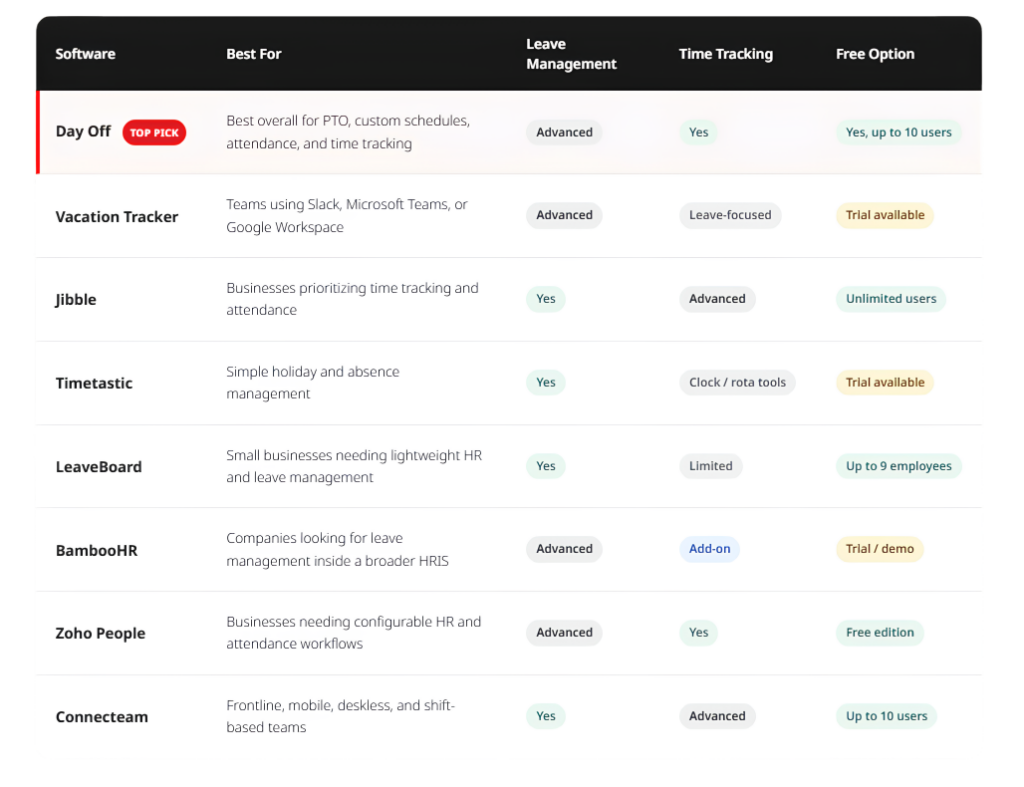
Task: Click the 'Yes, up to 10 users' tag
Action: pyautogui.click(x=899, y=132)
